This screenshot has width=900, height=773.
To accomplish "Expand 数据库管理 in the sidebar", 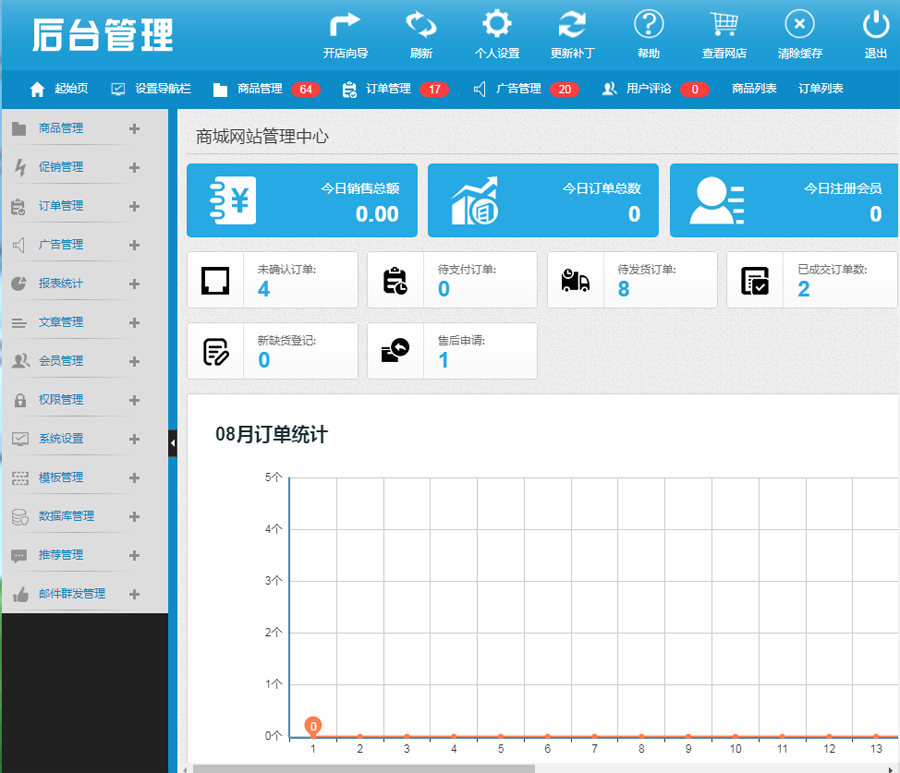I will pos(134,517).
